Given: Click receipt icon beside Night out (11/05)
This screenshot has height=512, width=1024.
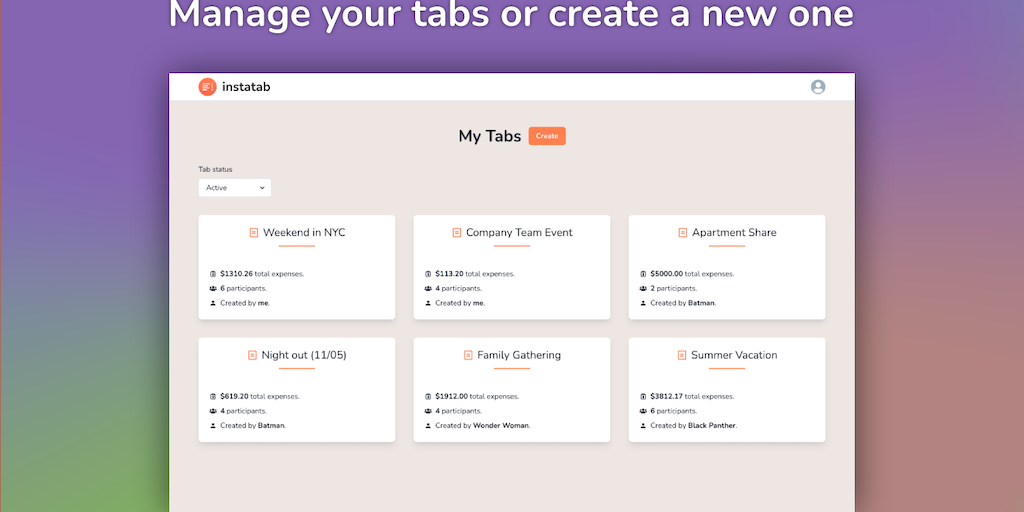Looking at the screenshot, I should (x=252, y=355).
